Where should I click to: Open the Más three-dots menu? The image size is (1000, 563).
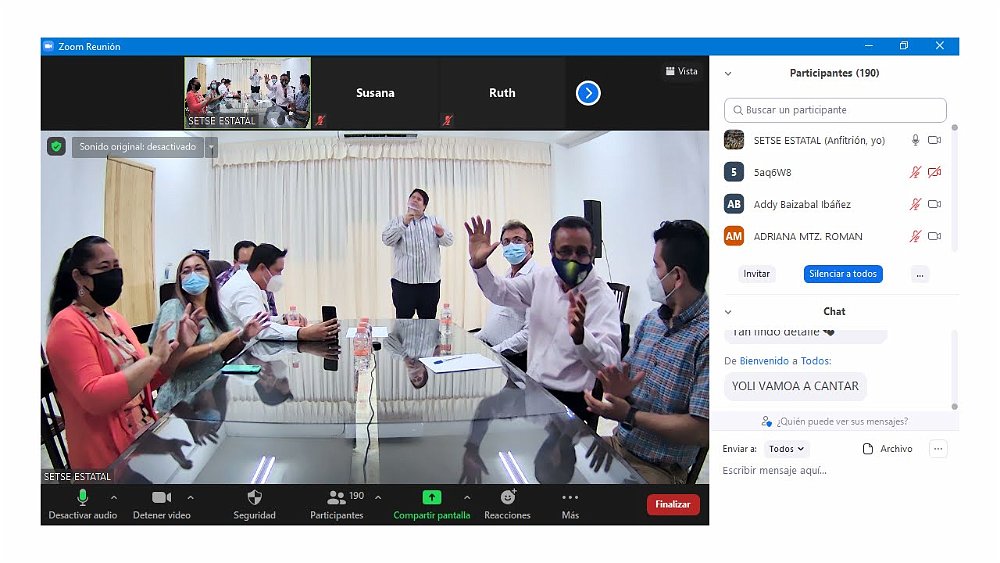(x=570, y=497)
